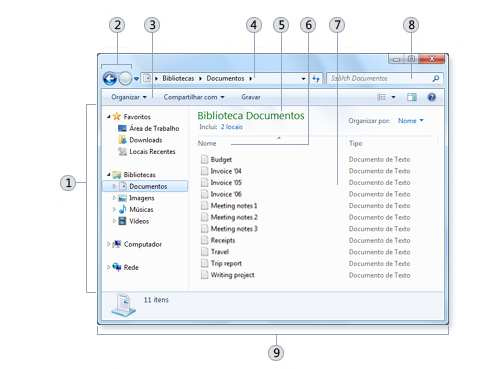Image resolution: width=496 pixels, height=369 pixels.
Task: Sort by the Tipo column header
Action: 355,143
